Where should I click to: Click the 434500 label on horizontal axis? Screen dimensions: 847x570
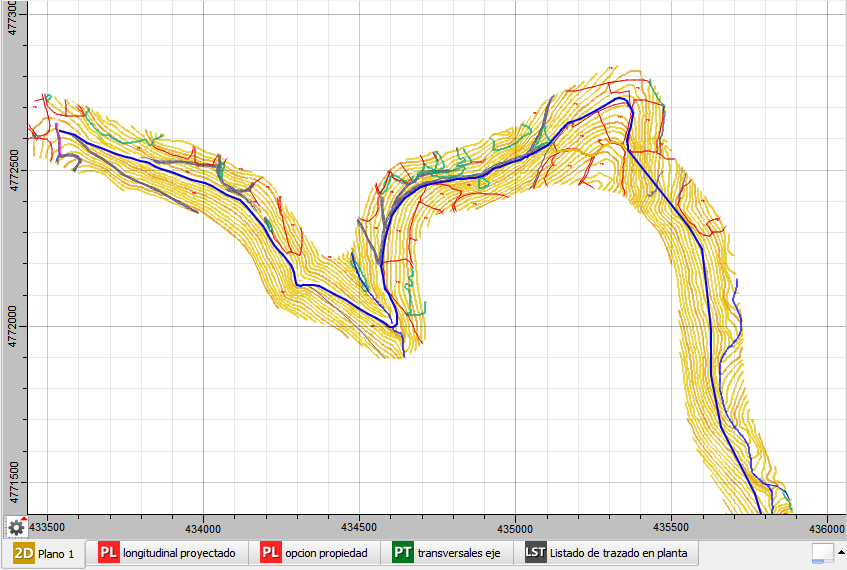pos(359,527)
